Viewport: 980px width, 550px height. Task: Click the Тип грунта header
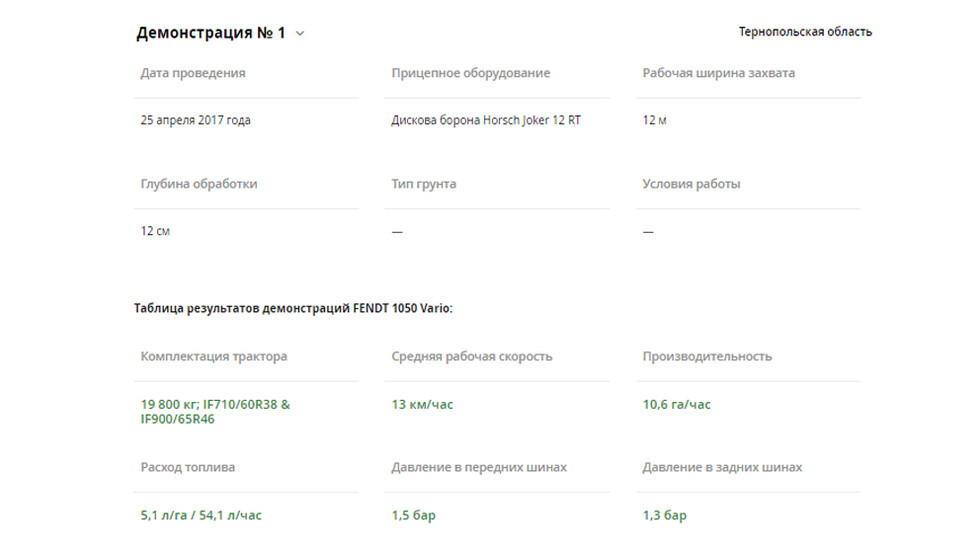[x=424, y=184]
